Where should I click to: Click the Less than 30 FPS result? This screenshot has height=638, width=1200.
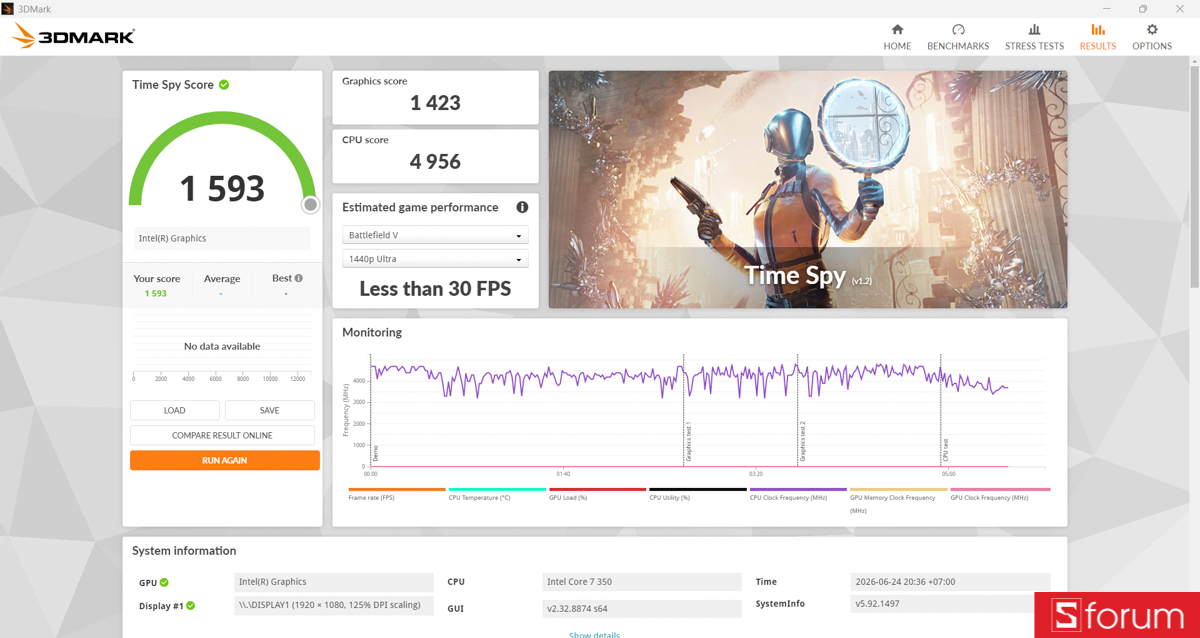435,289
